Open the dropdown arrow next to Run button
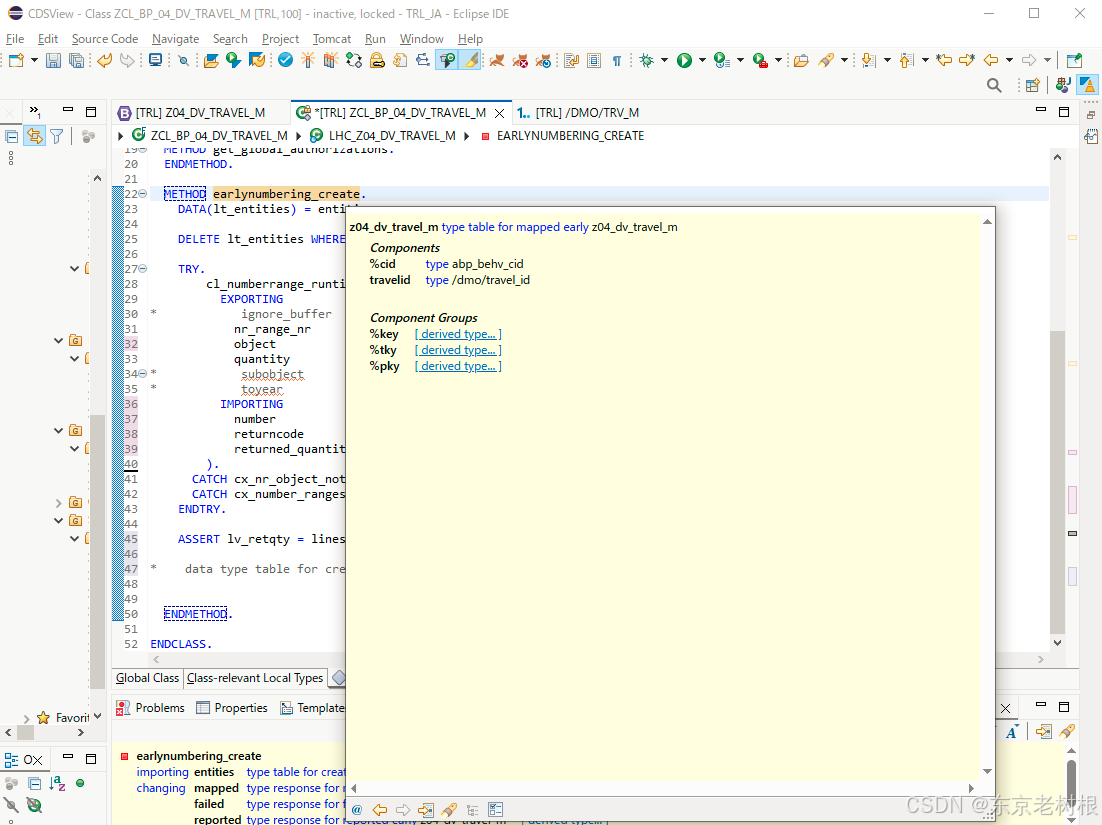This screenshot has width=1102, height=825. pos(702,61)
